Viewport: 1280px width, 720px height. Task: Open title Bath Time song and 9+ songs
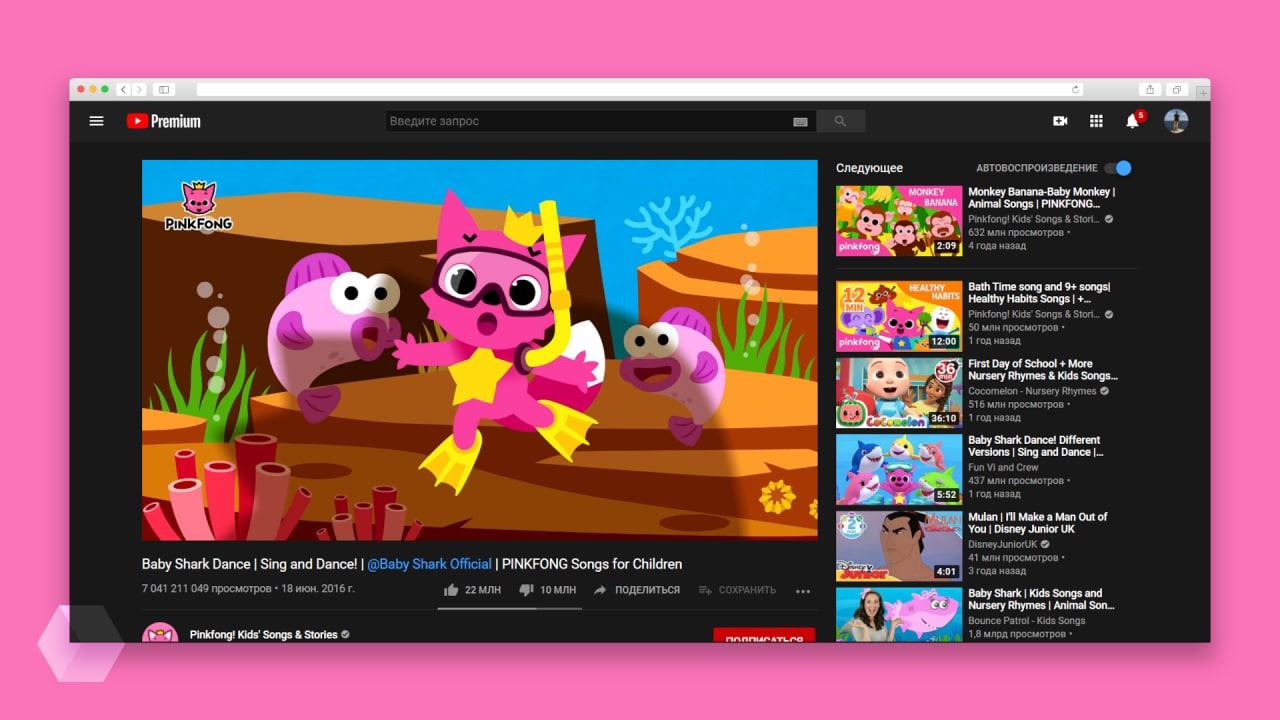[x=1039, y=293]
